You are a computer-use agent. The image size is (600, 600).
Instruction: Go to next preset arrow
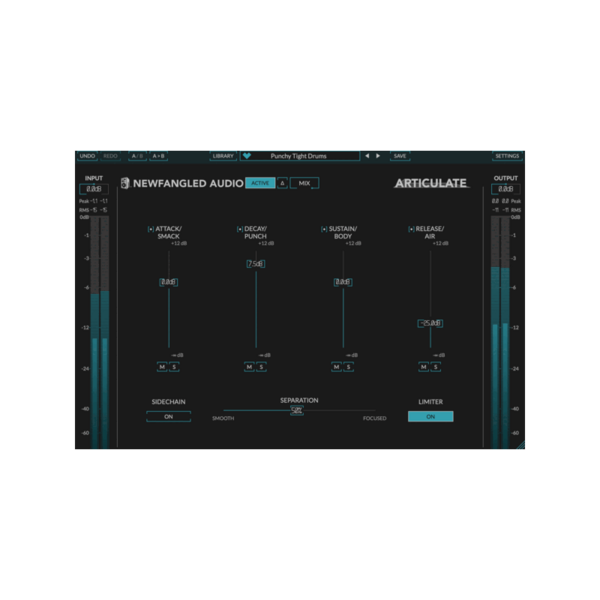tap(378, 156)
